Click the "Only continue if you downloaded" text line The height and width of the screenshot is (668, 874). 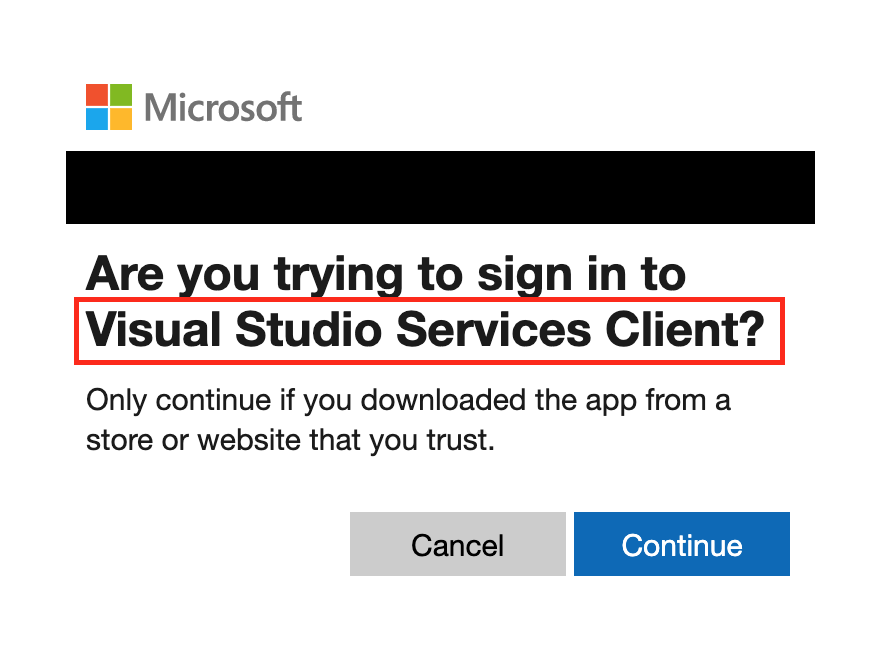tap(408, 400)
